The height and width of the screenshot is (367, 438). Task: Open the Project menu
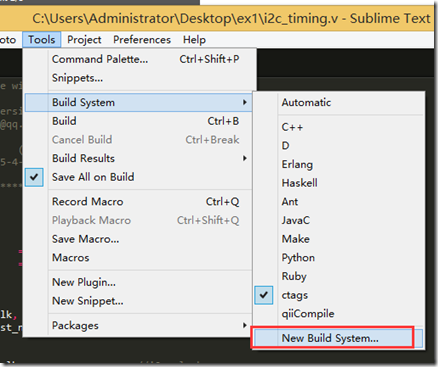[84, 40]
